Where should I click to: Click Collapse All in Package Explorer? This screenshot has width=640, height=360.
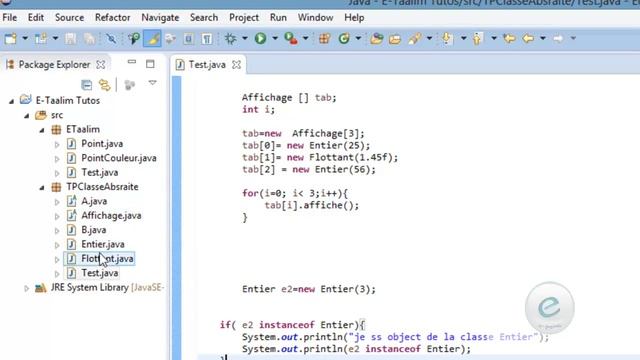87,84
